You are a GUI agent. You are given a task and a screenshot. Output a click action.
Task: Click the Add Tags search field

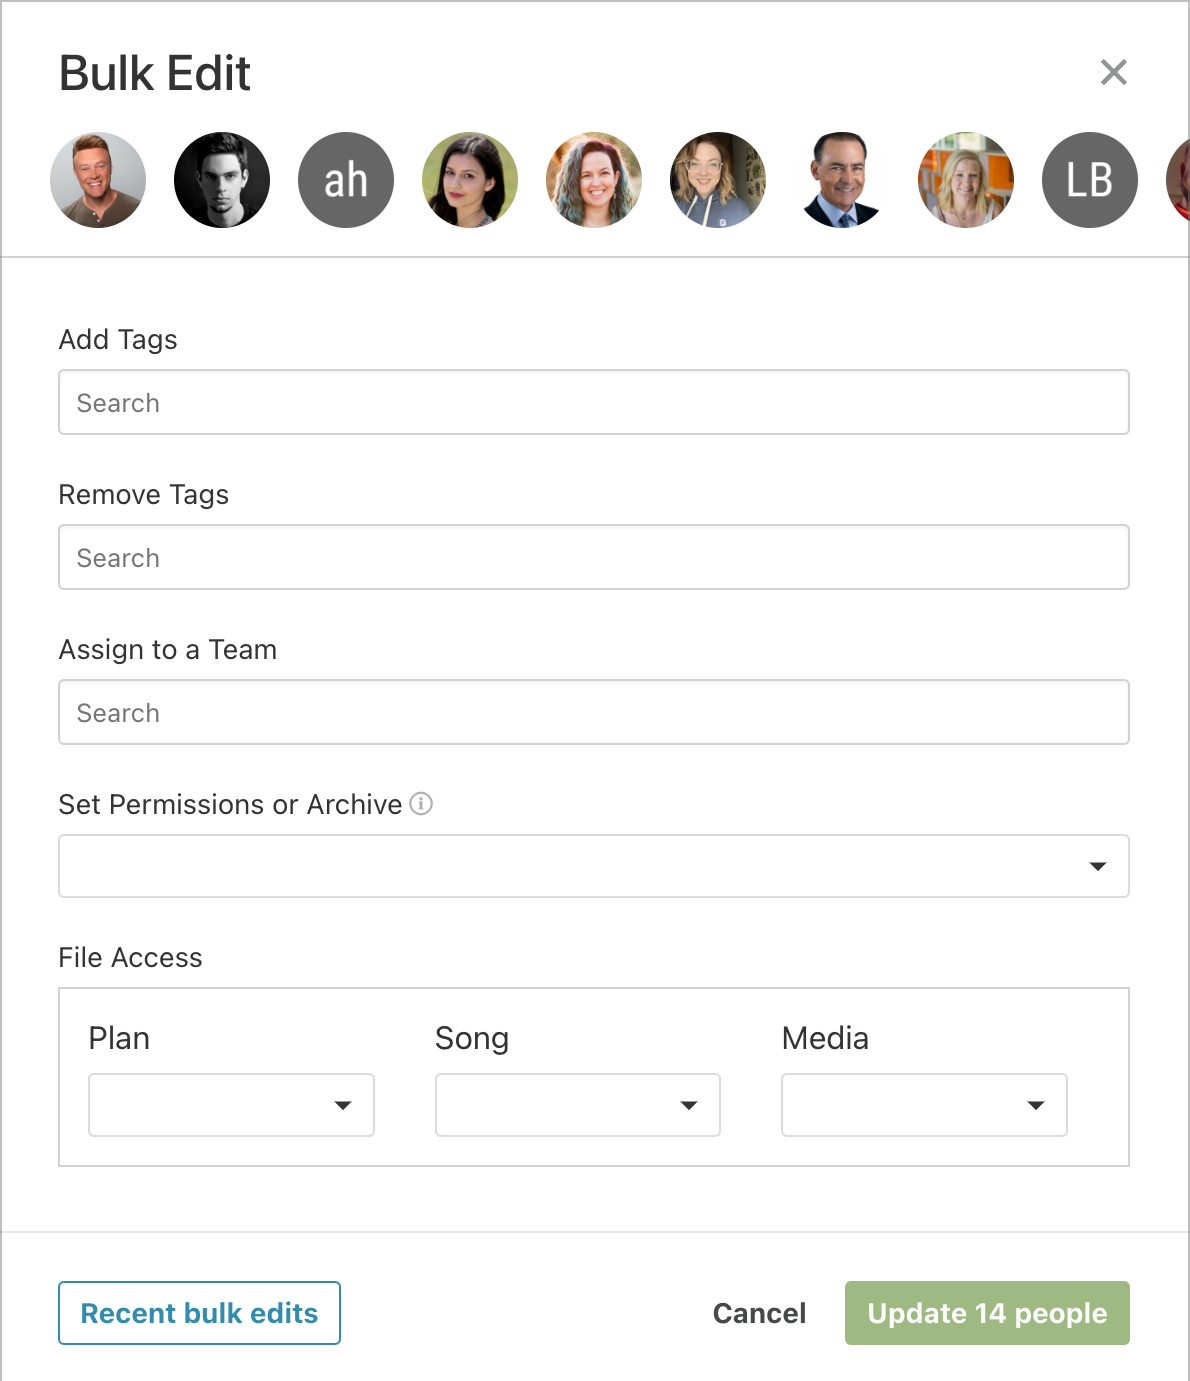point(594,402)
